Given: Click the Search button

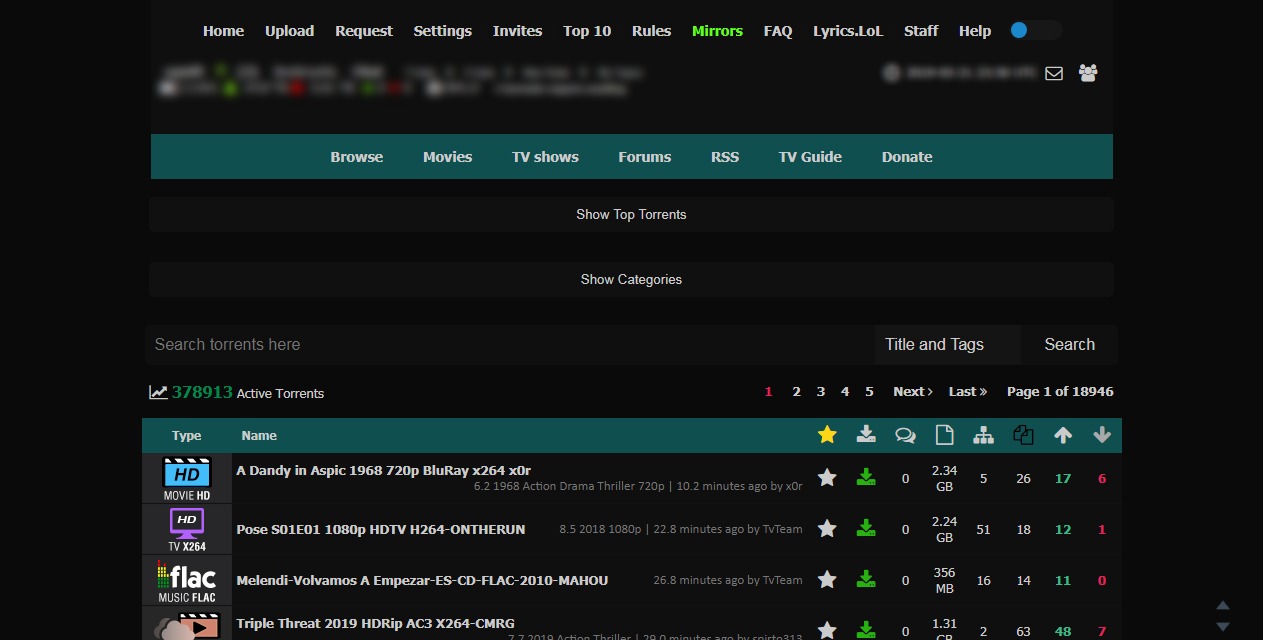Looking at the screenshot, I should pos(1069,344).
